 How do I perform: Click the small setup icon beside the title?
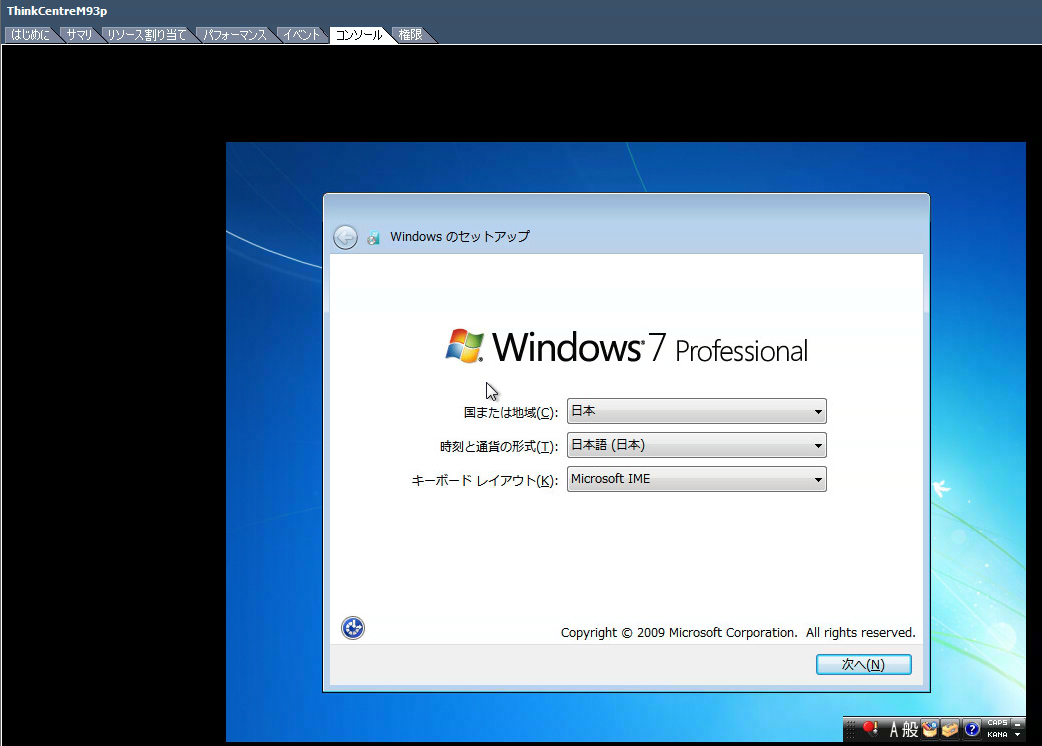click(x=373, y=237)
